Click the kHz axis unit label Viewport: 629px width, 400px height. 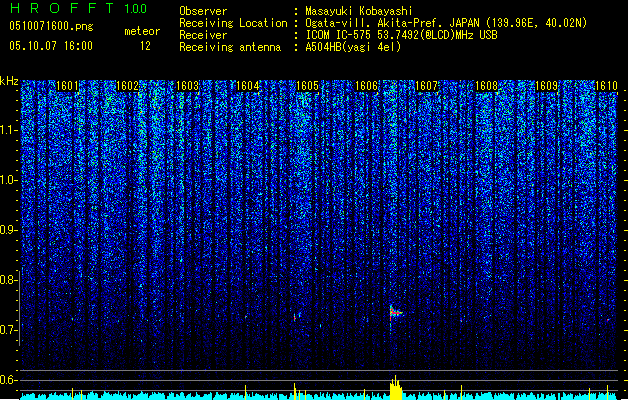coord(9,81)
